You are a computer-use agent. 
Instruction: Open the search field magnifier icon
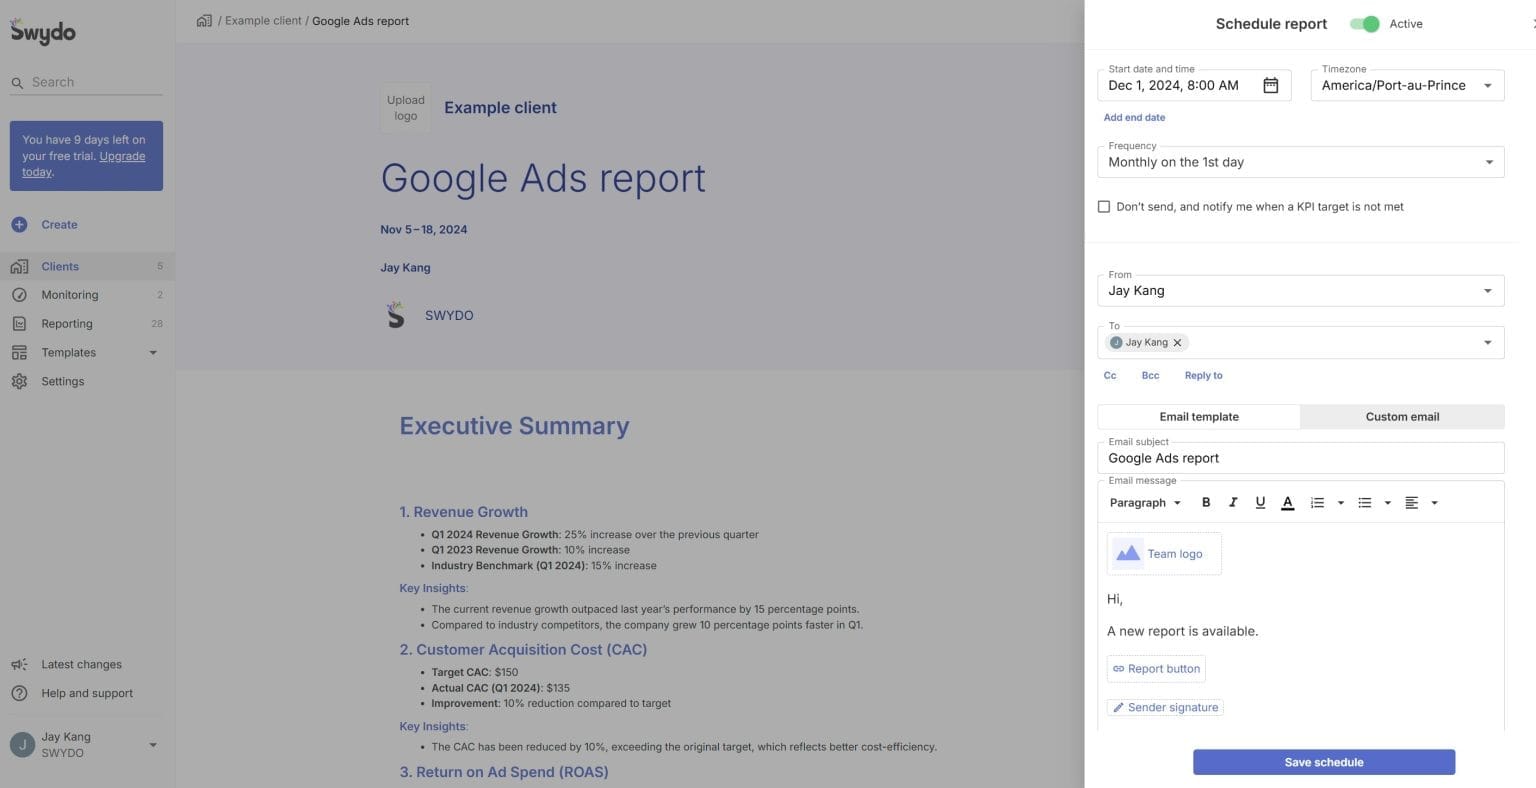[x=16, y=82]
